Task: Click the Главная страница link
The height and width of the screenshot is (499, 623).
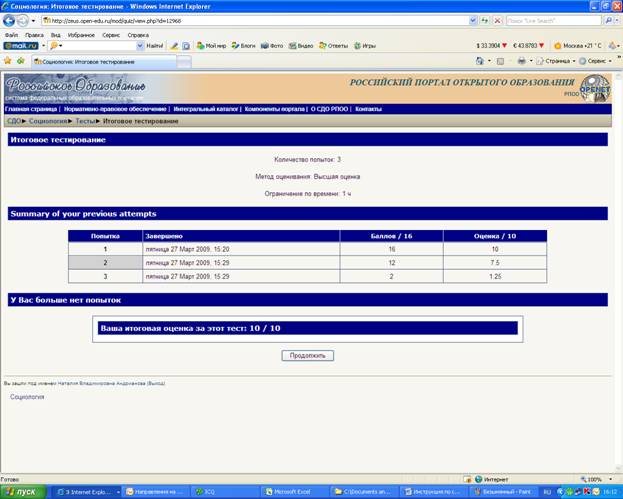Action: [31, 109]
